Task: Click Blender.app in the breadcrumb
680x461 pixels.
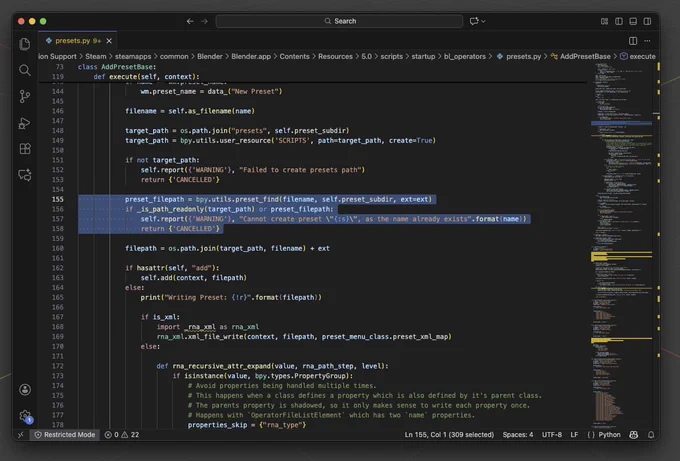Action: (x=251, y=56)
